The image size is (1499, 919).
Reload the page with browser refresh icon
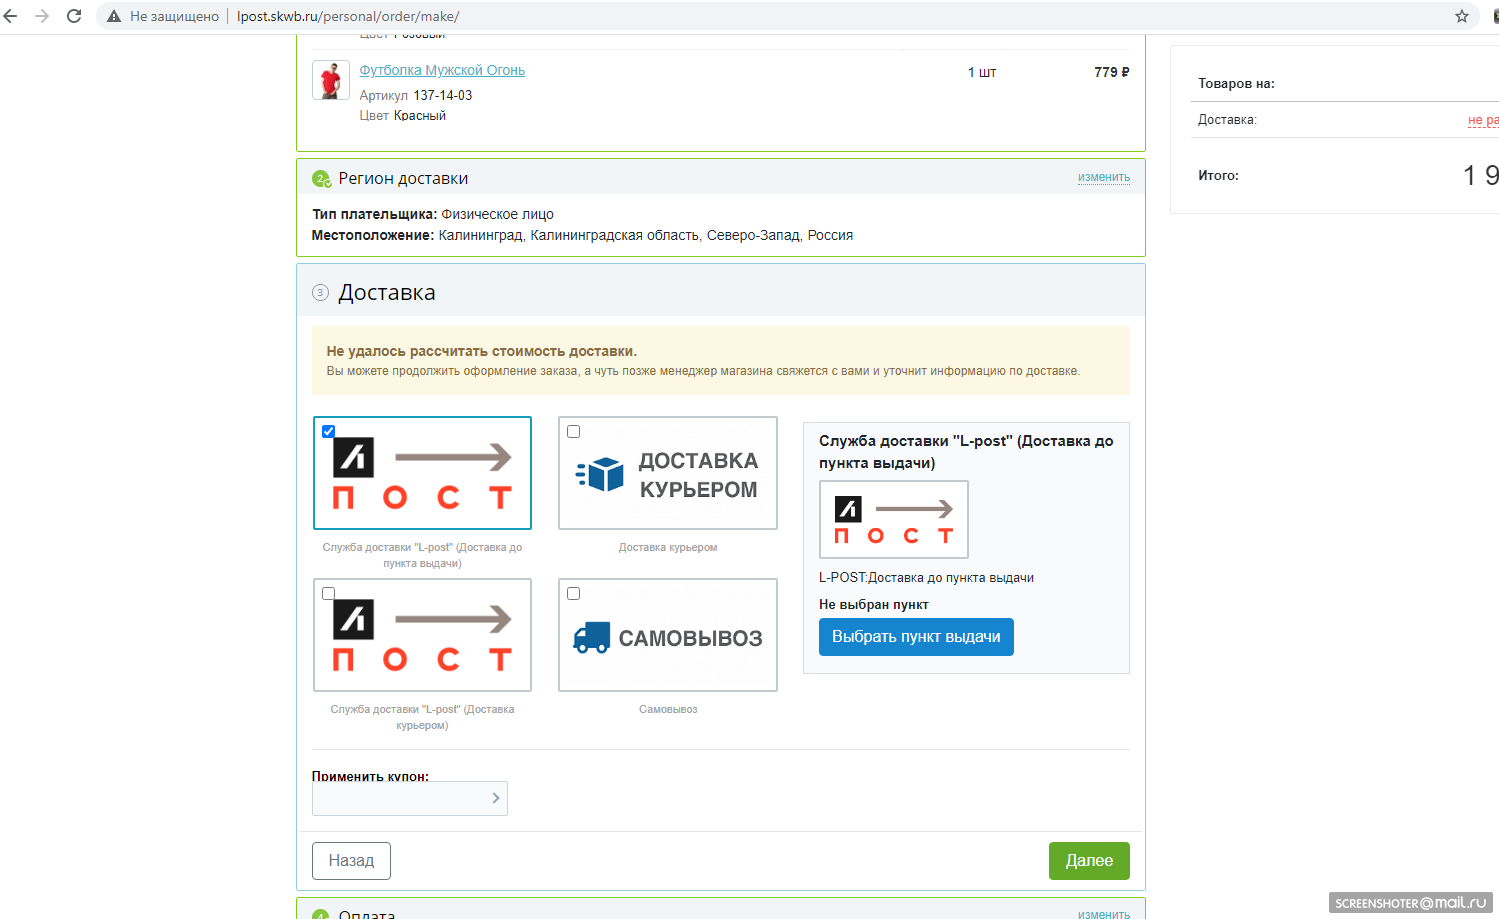(x=74, y=16)
